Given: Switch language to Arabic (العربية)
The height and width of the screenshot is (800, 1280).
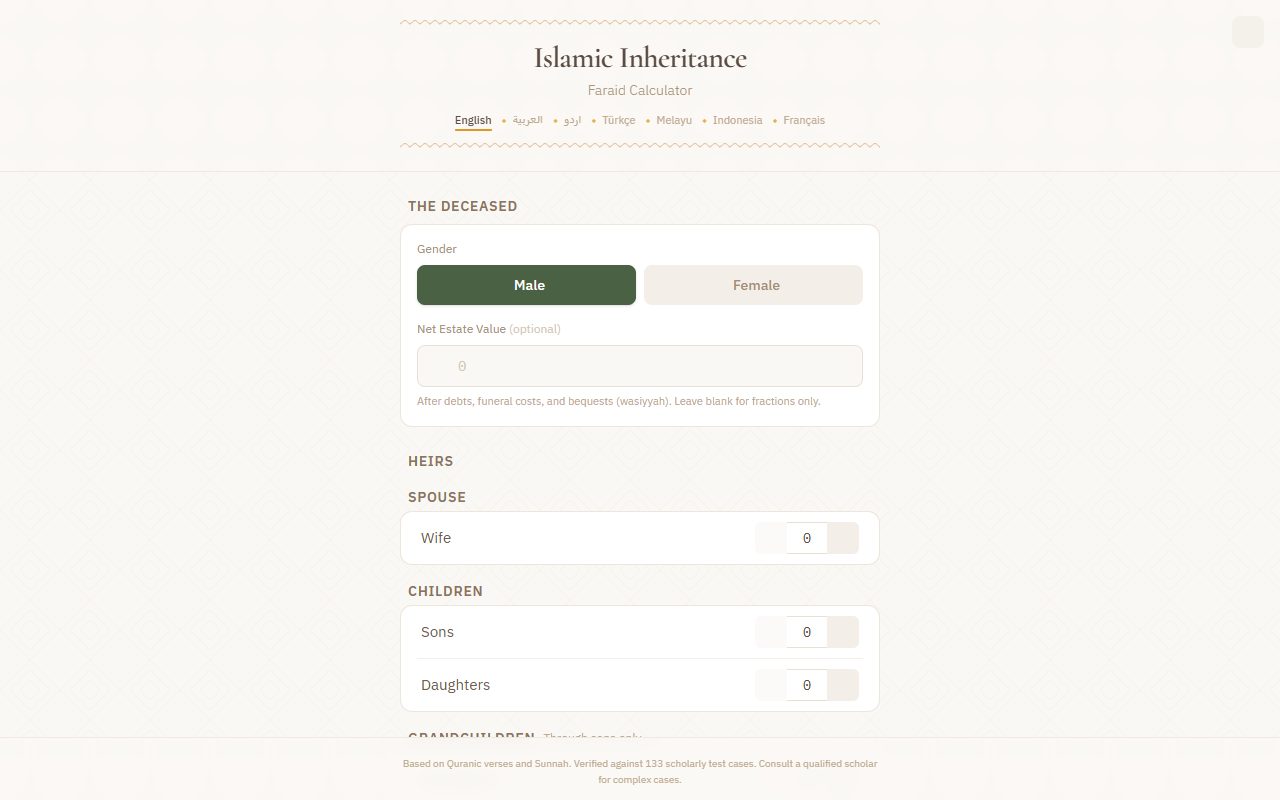Looking at the screenshot, I should point(527,121).
